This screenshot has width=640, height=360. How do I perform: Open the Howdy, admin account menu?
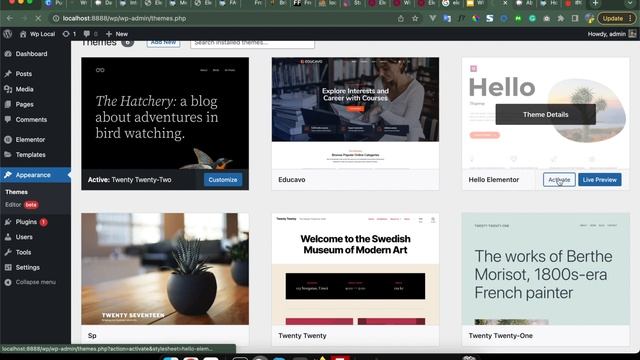point(611,34)
